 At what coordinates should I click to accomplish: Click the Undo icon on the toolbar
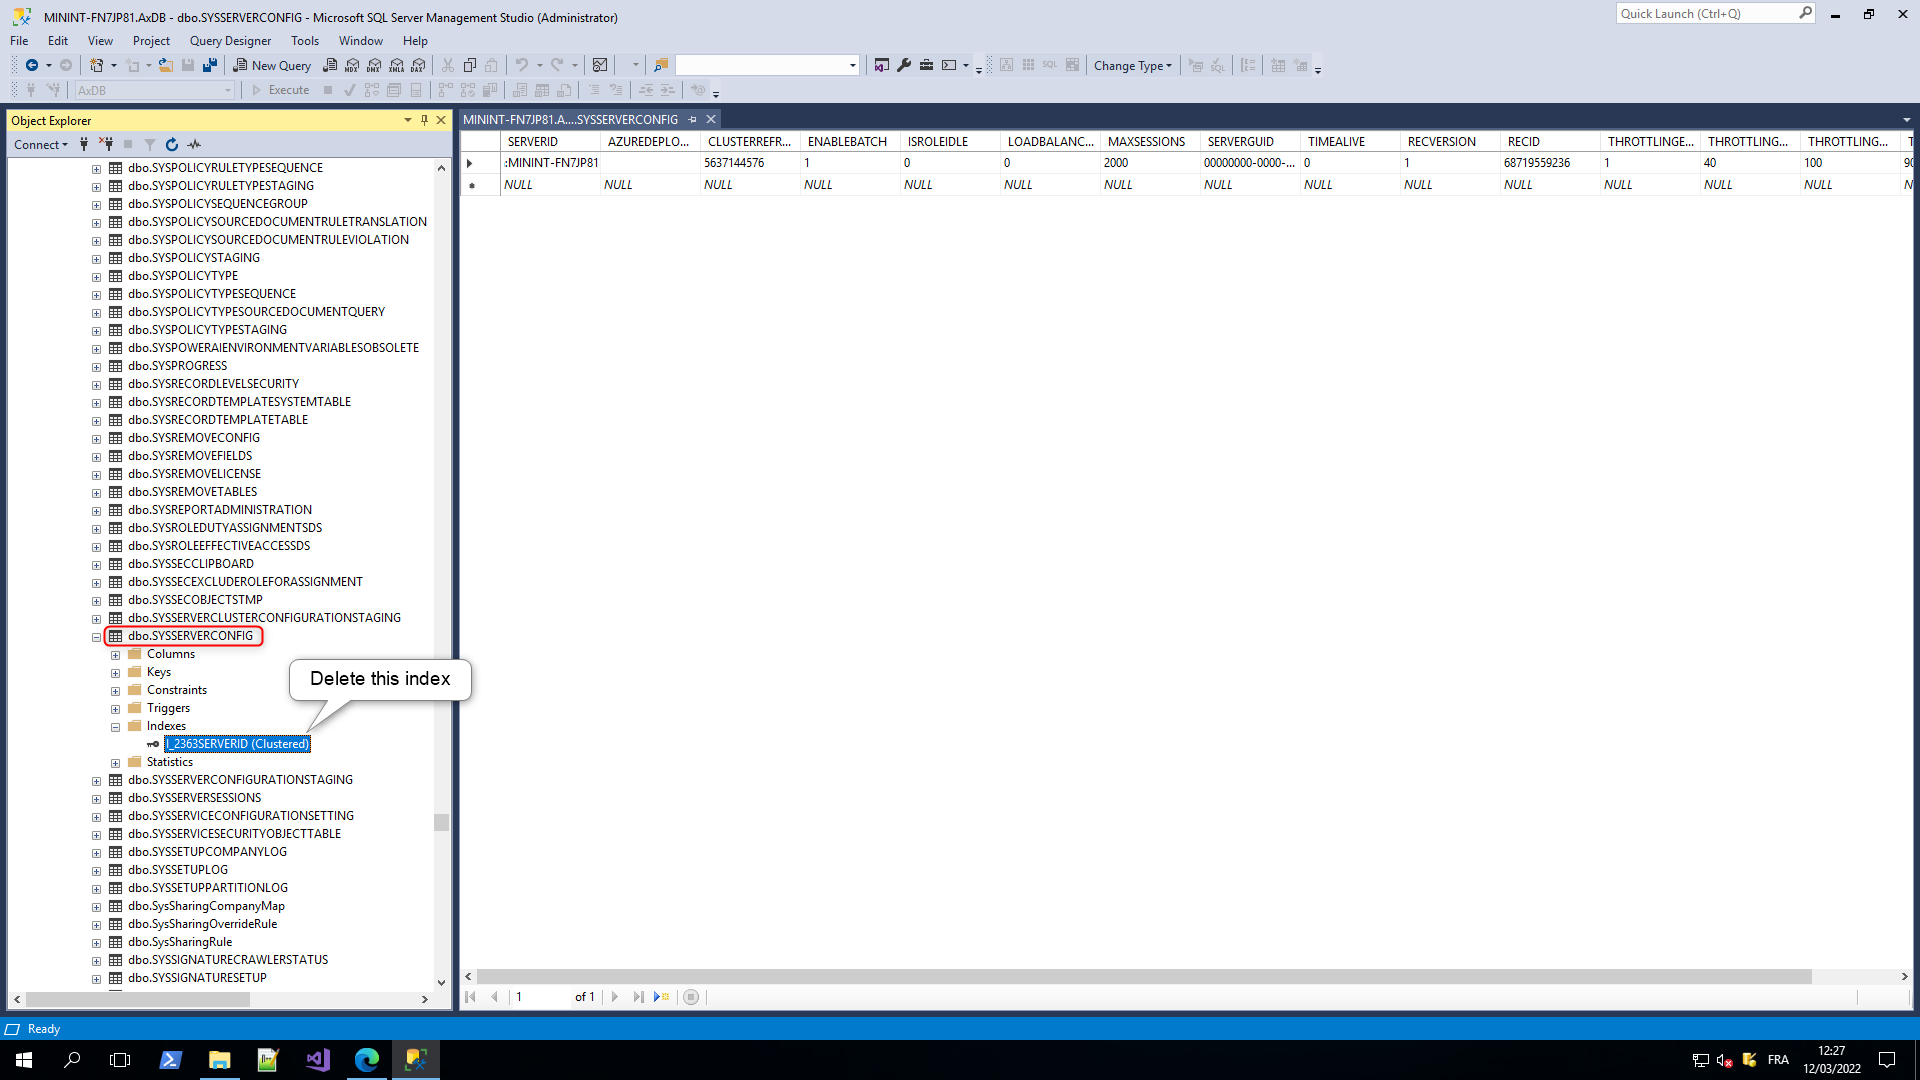pos(524,65)
